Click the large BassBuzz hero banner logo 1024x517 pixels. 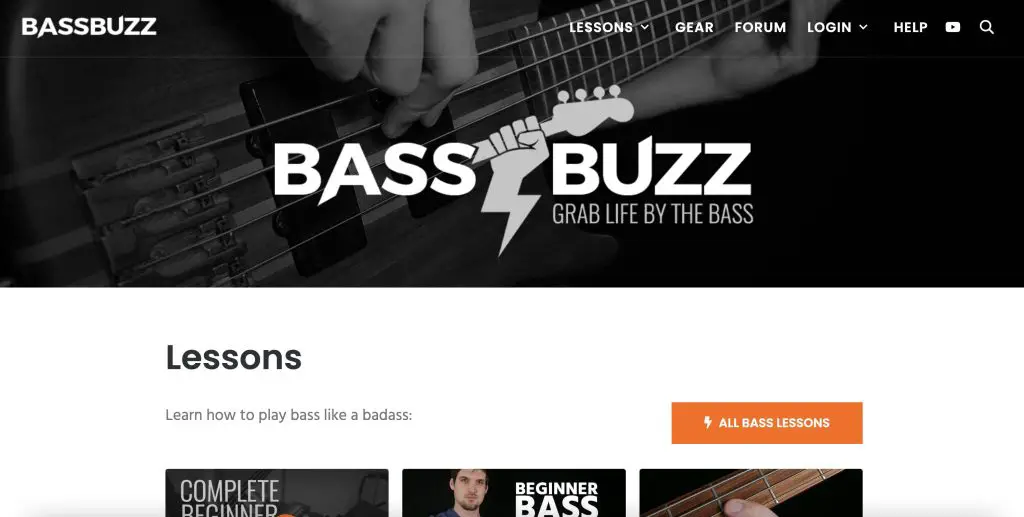point(513,170)
